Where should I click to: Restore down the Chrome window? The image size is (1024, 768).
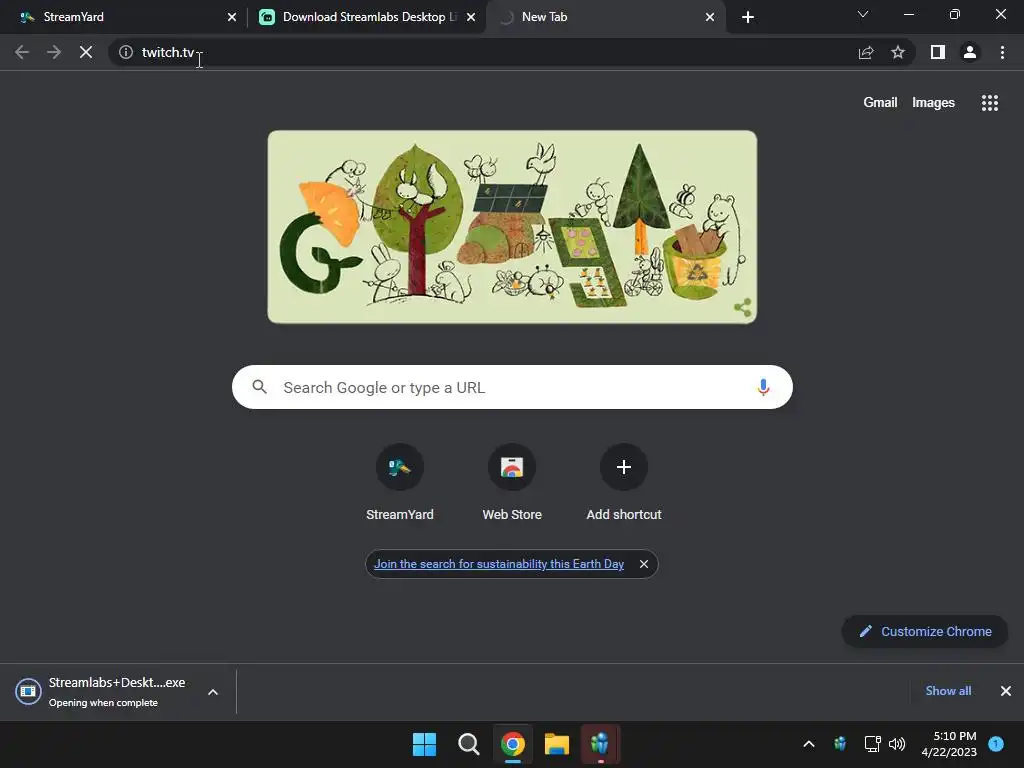(x=955, y=14)
